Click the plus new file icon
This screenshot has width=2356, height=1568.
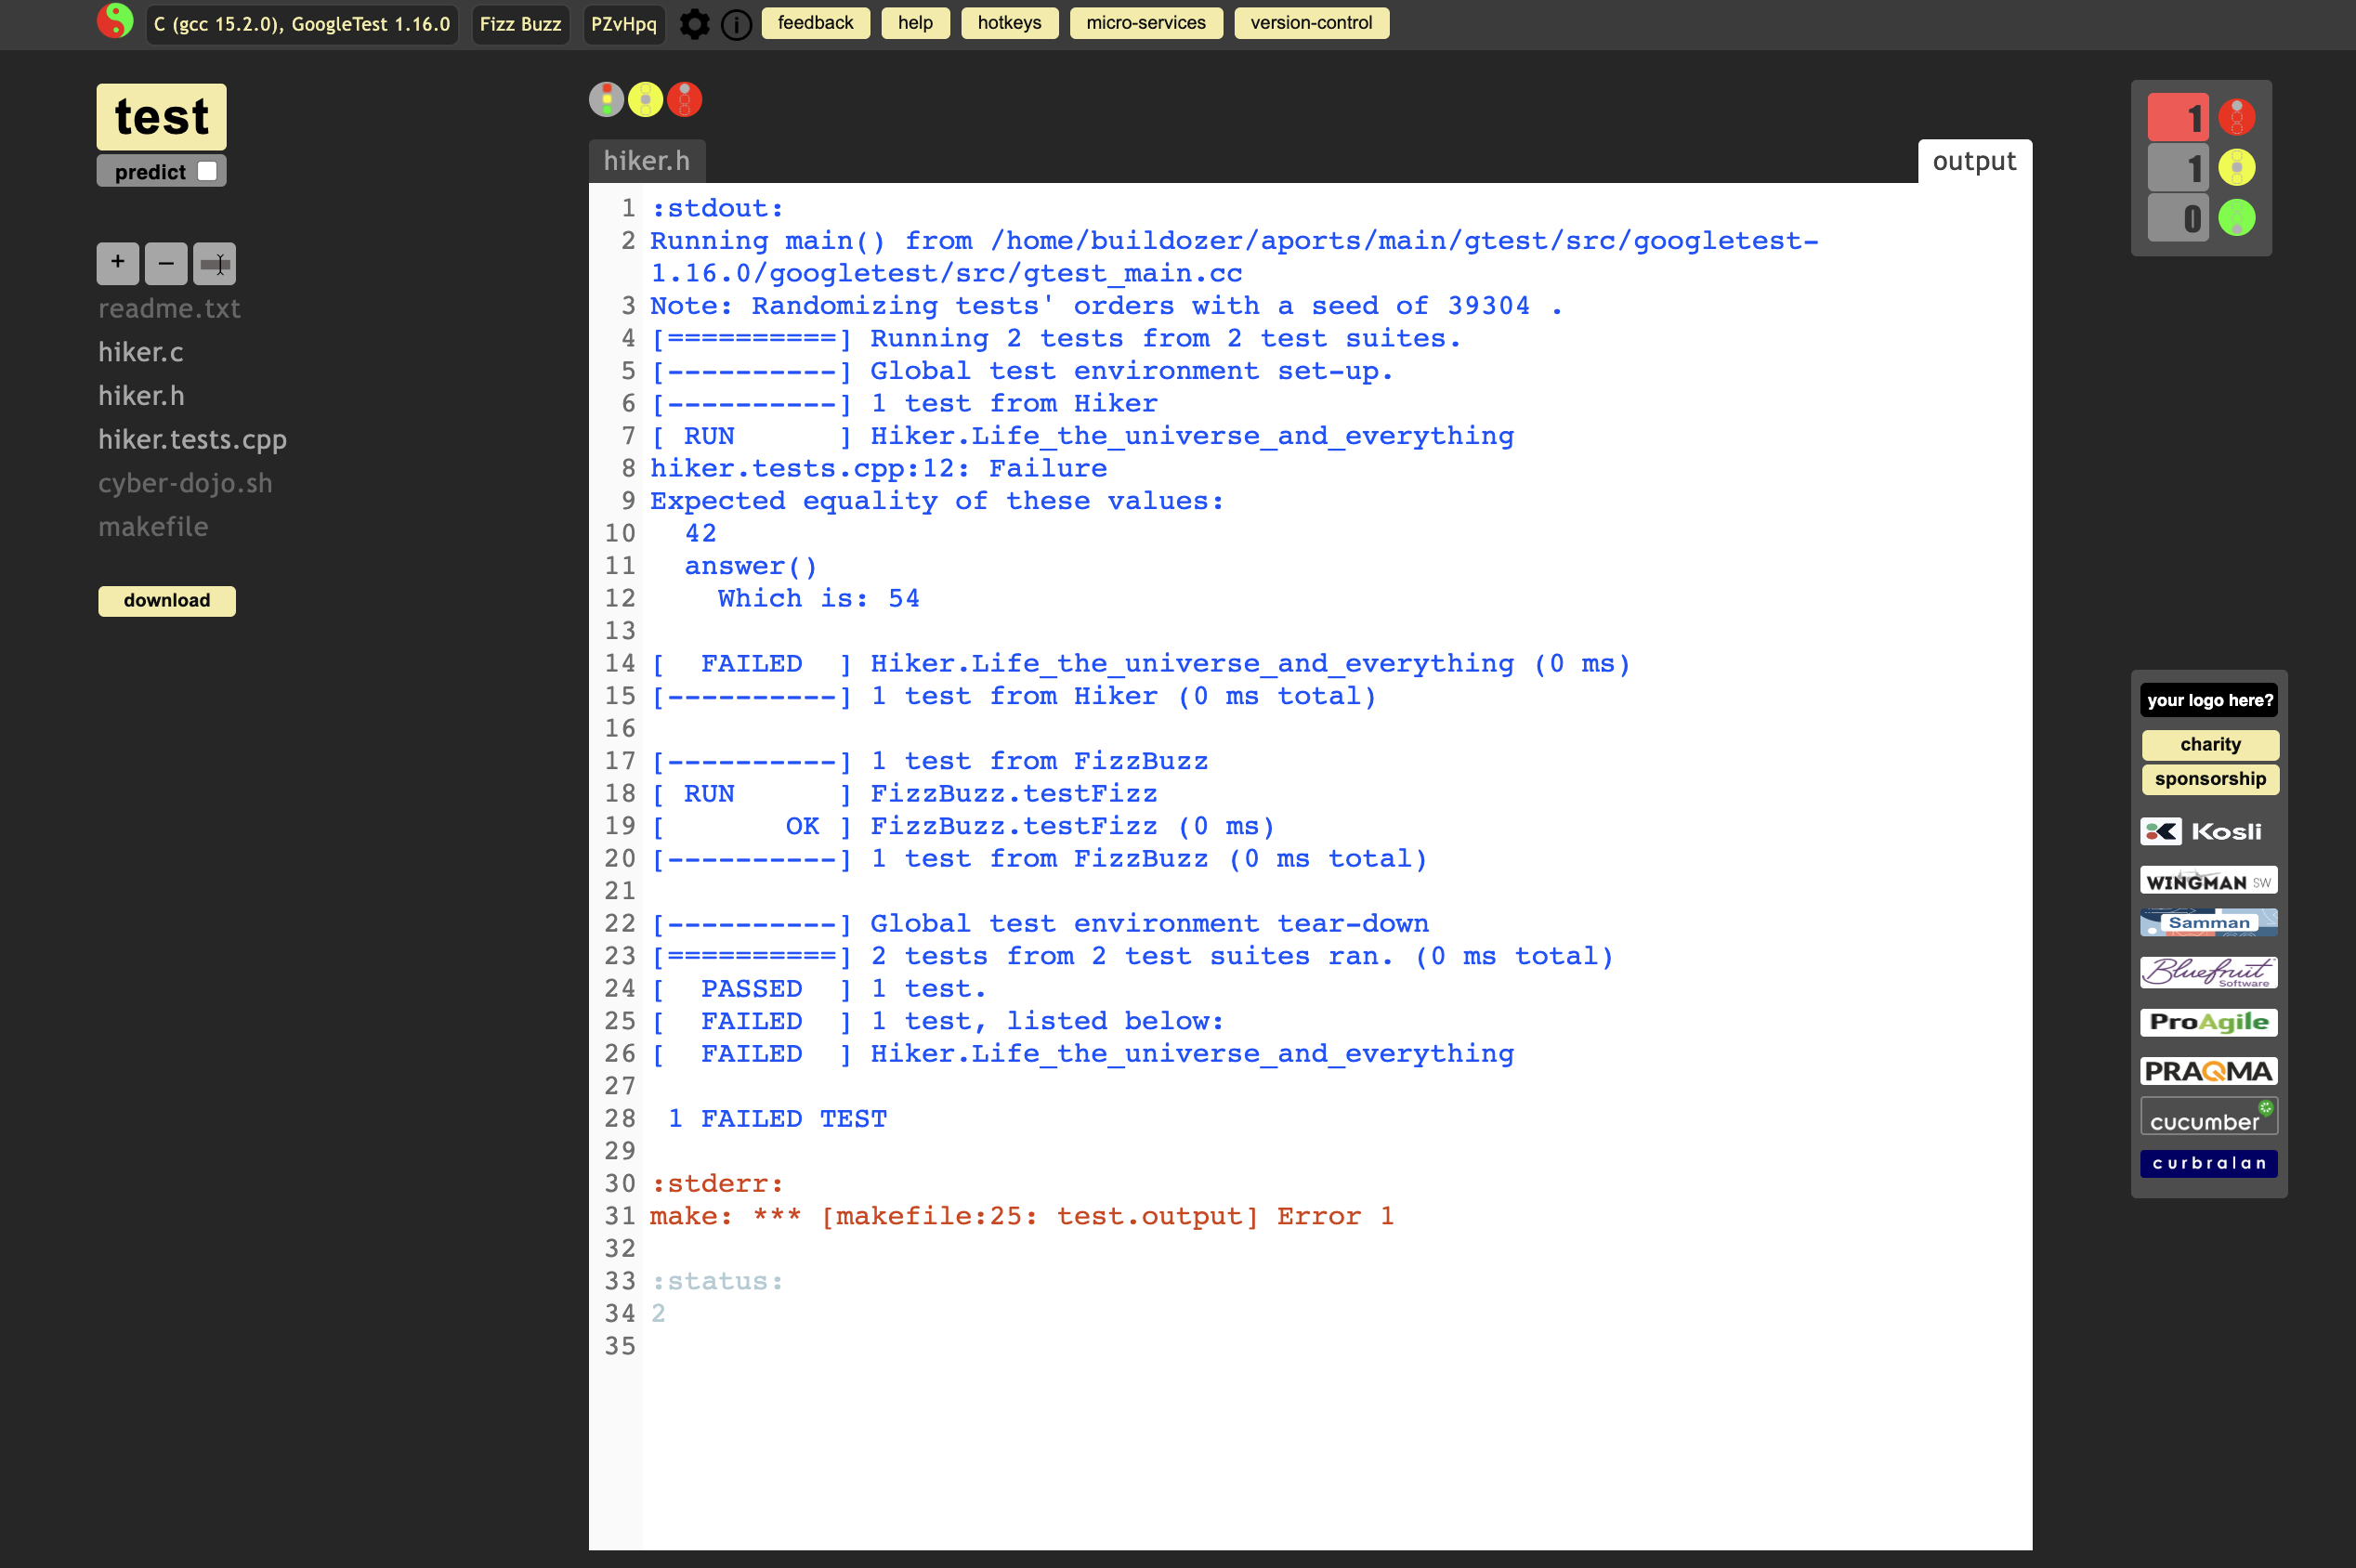[118, 263]
